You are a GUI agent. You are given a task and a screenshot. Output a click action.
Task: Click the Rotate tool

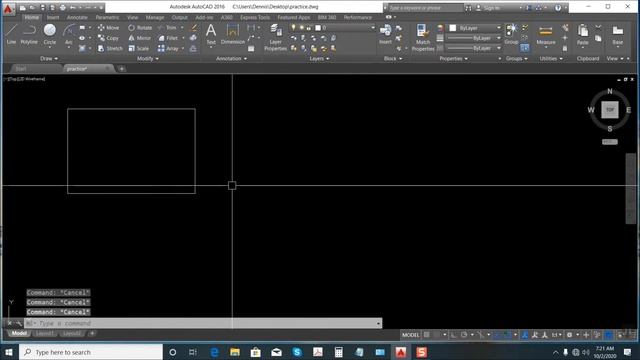(140, 28)
